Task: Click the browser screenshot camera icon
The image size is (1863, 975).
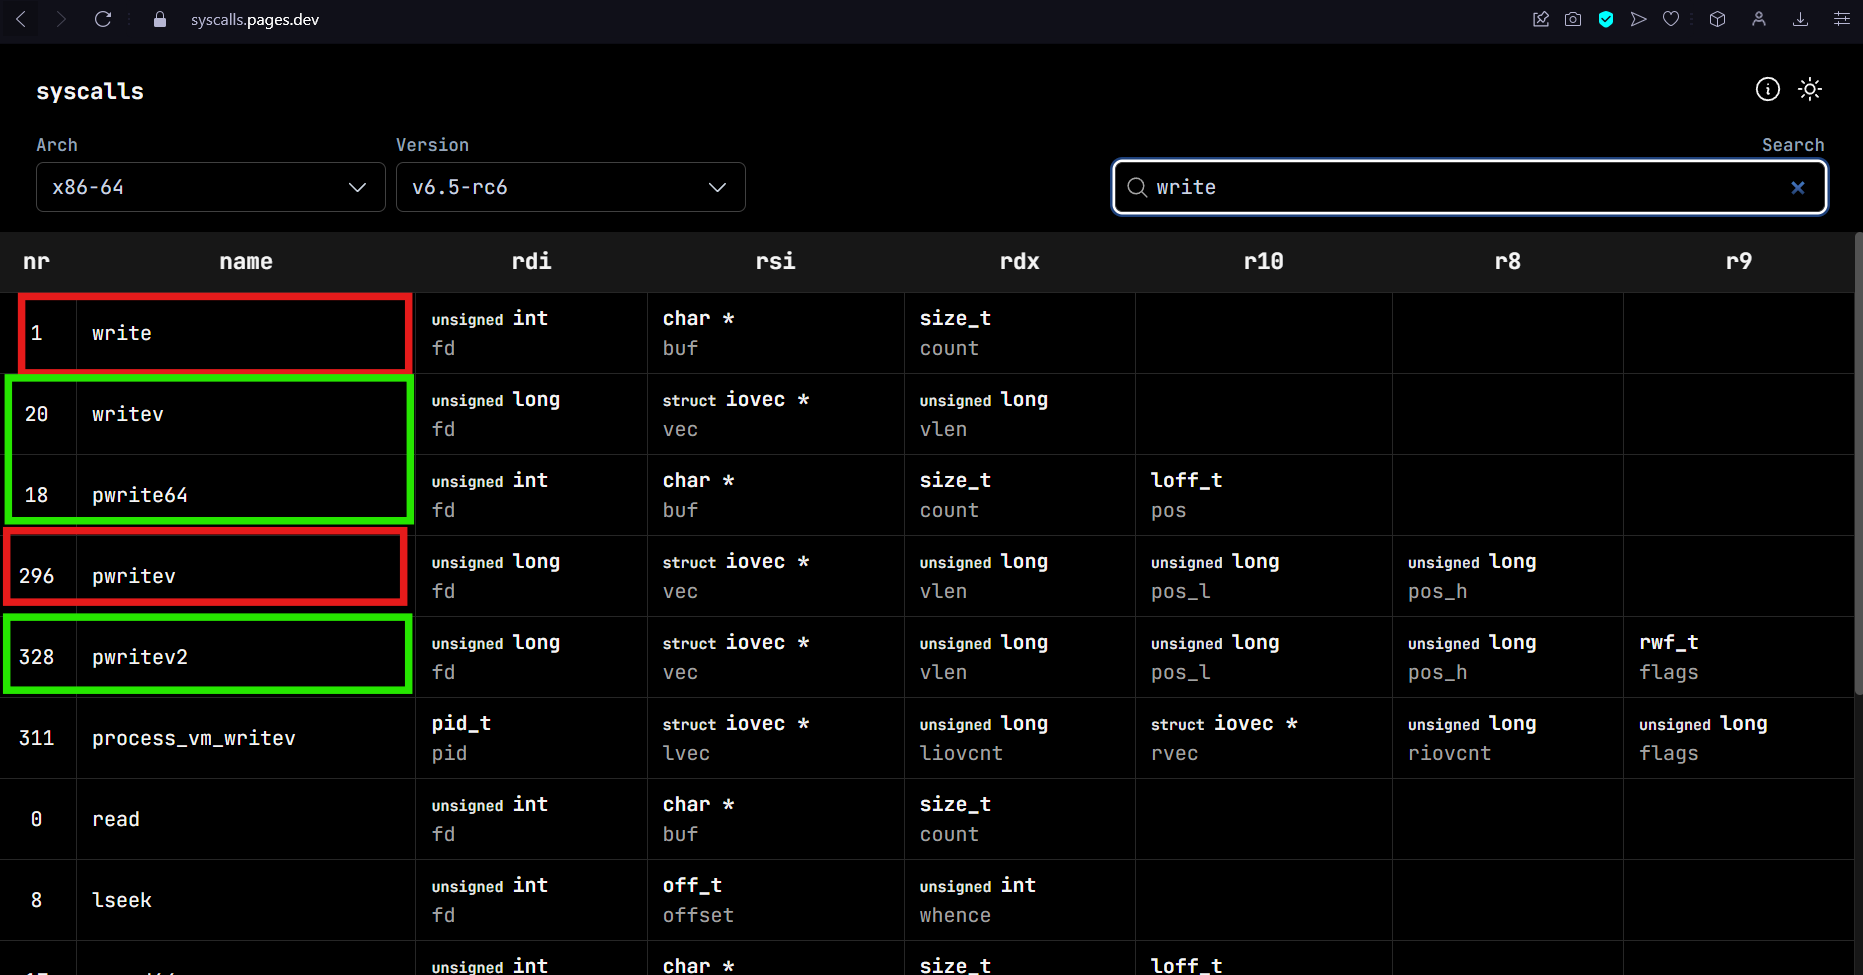Action: click(1573, 20)
